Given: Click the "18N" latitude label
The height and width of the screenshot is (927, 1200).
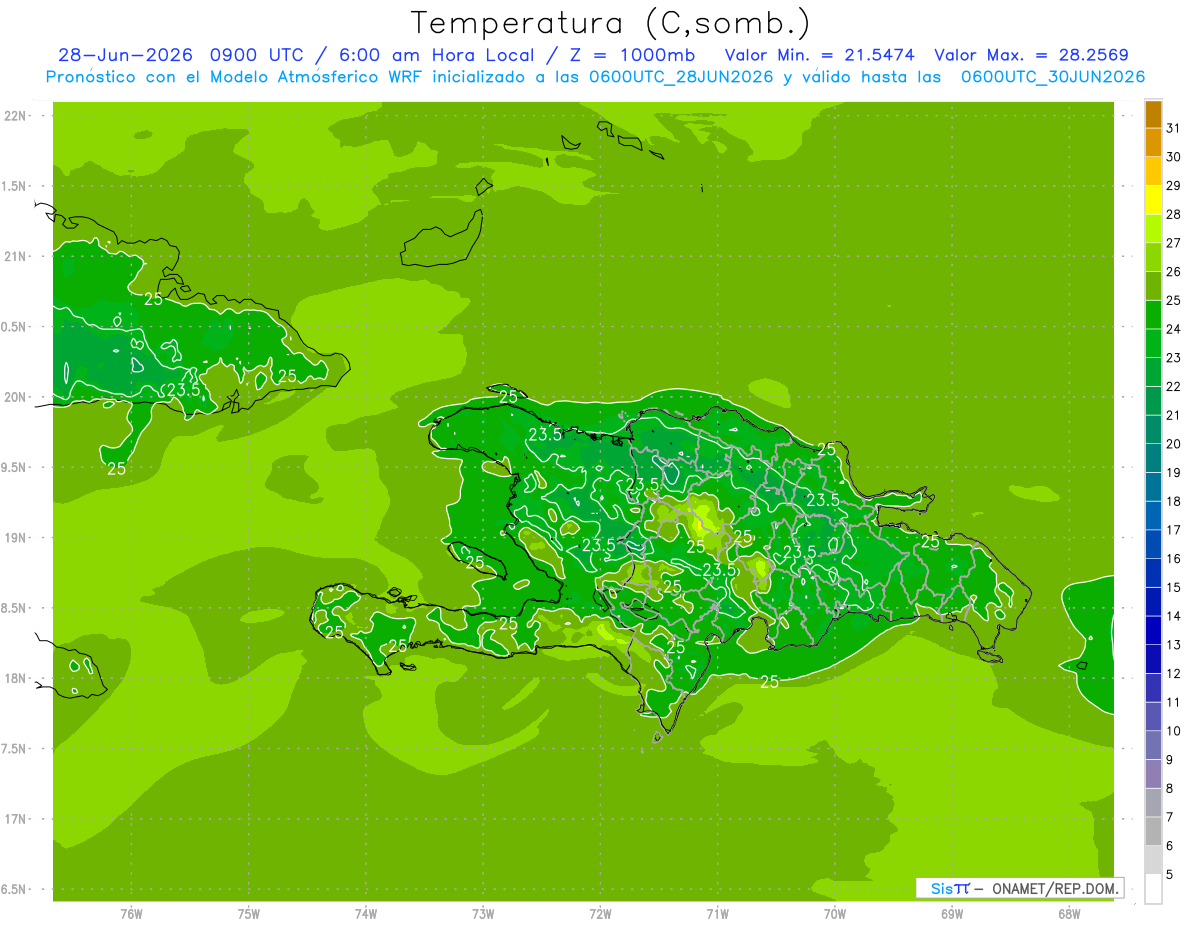Looking at the screenshot, I should click(x=17, y=678).
